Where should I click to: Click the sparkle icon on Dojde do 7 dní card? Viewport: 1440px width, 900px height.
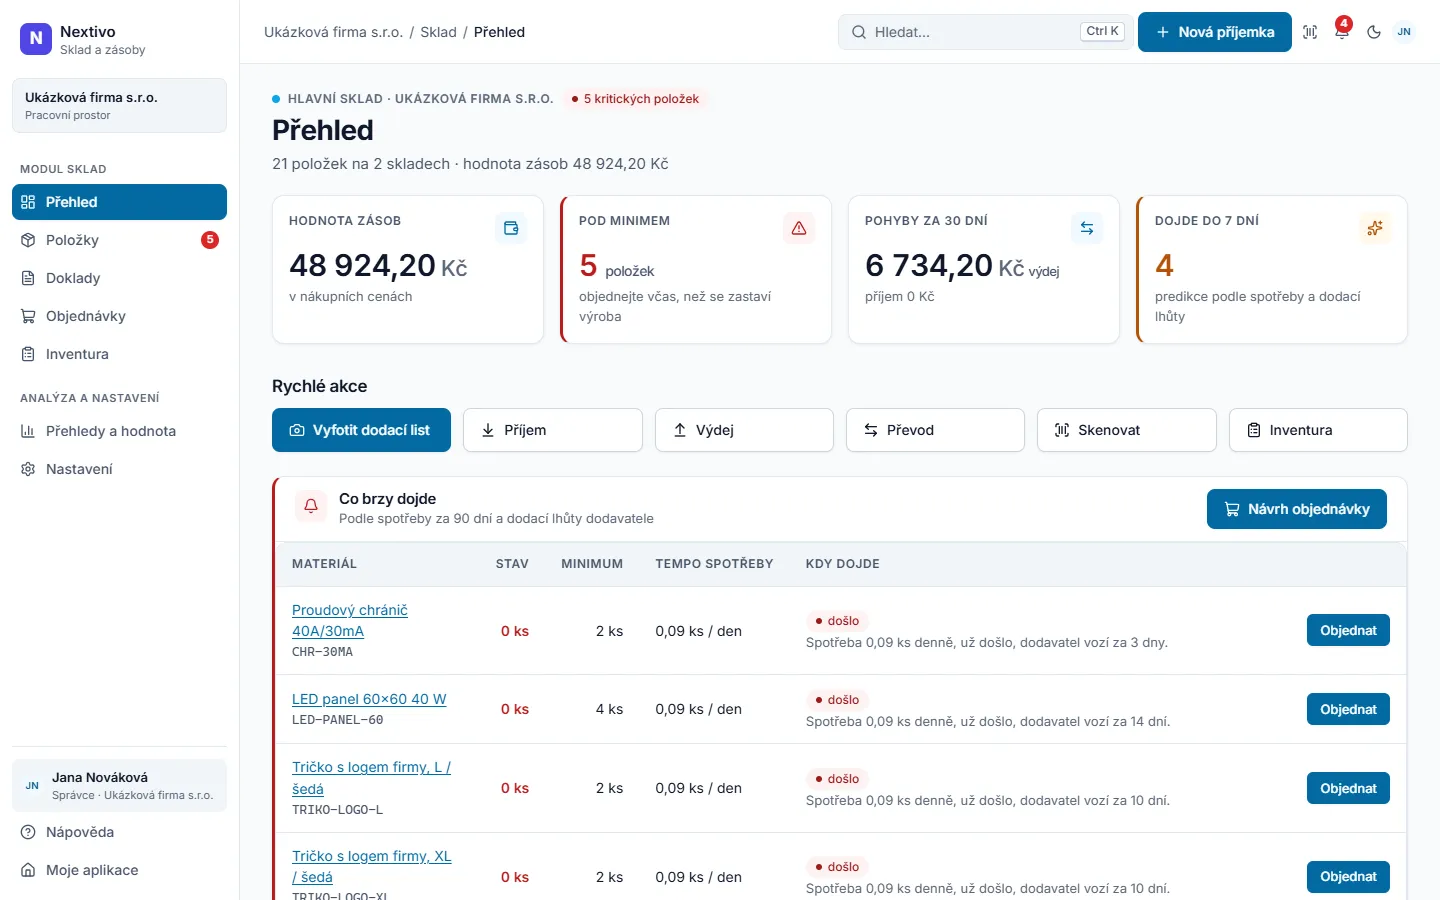click(1375, 228)
